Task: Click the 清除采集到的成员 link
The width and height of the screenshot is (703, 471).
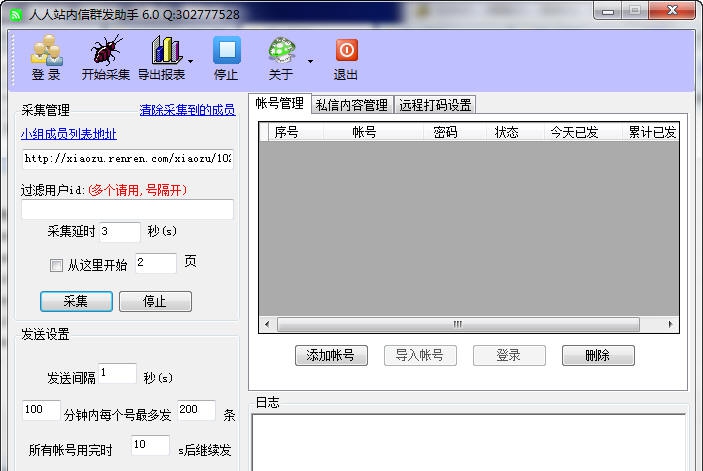Action: (x=187, y=110)
